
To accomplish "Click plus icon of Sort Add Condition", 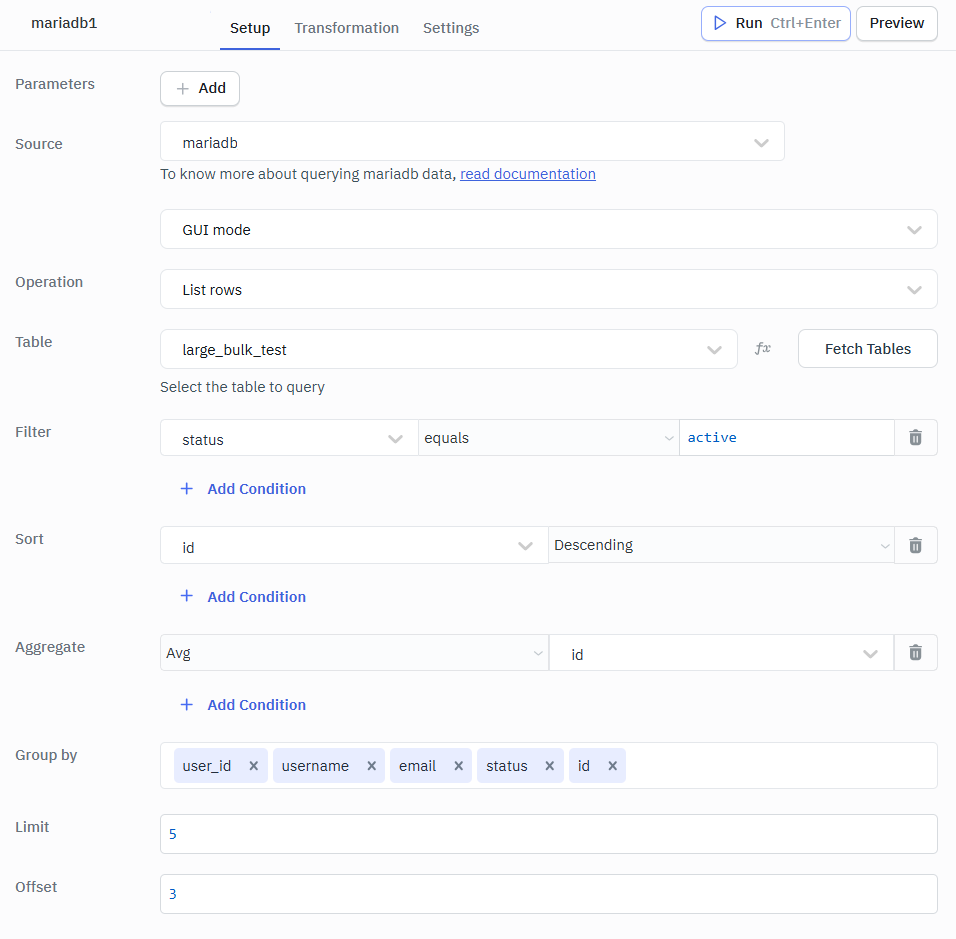I will (187, 596).
